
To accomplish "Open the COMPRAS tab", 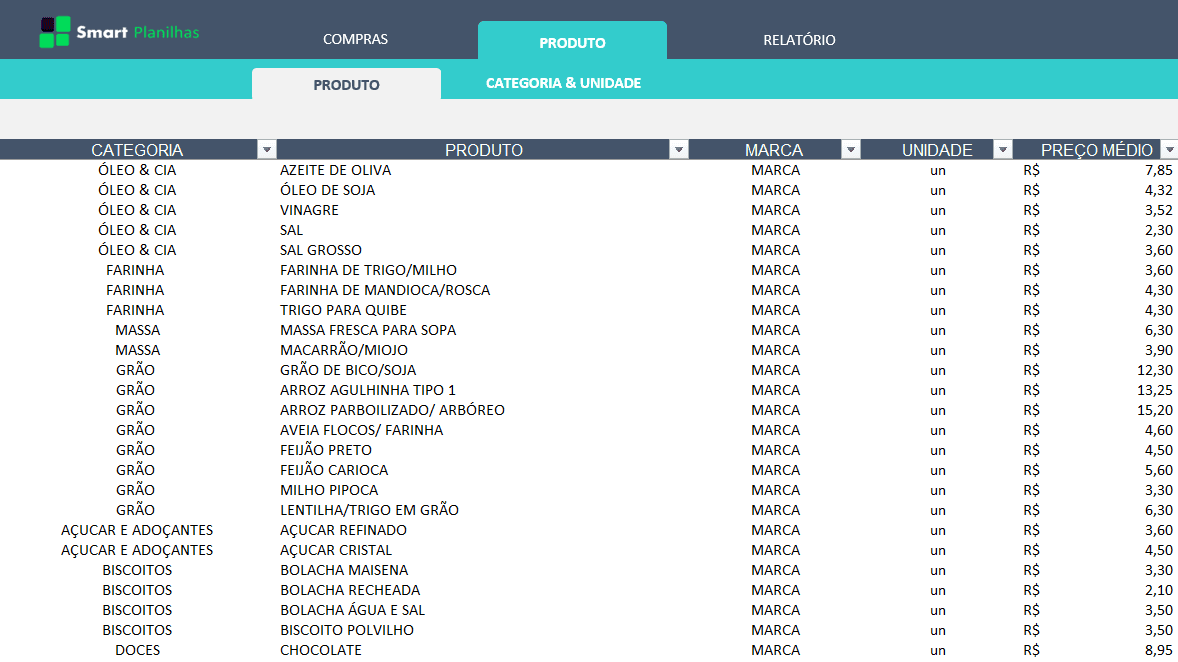I will [x=355, y=40].
